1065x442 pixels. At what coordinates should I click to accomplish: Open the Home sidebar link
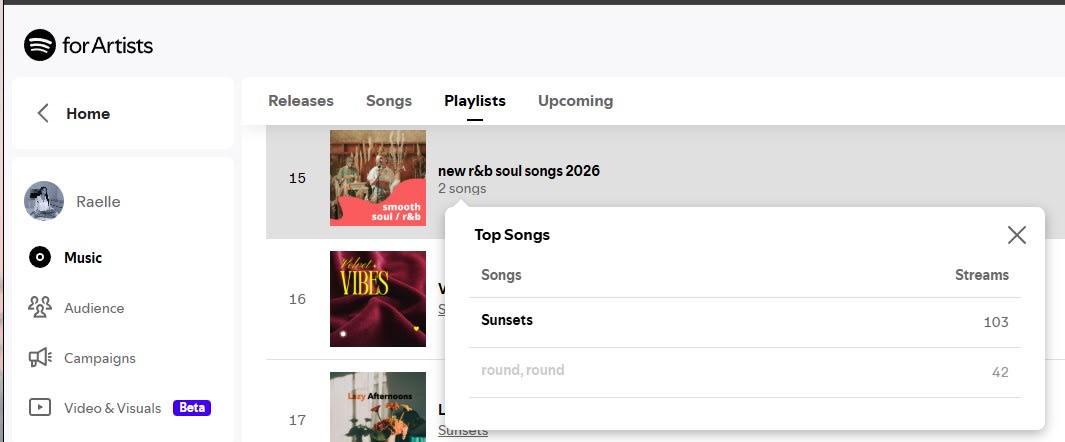88,113
